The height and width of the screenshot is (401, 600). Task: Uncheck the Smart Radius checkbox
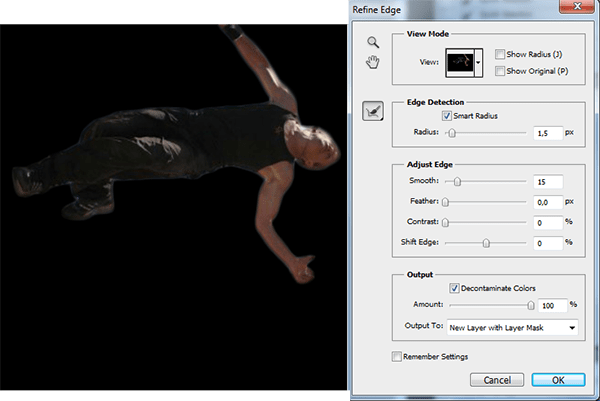[x=447, y=116]
